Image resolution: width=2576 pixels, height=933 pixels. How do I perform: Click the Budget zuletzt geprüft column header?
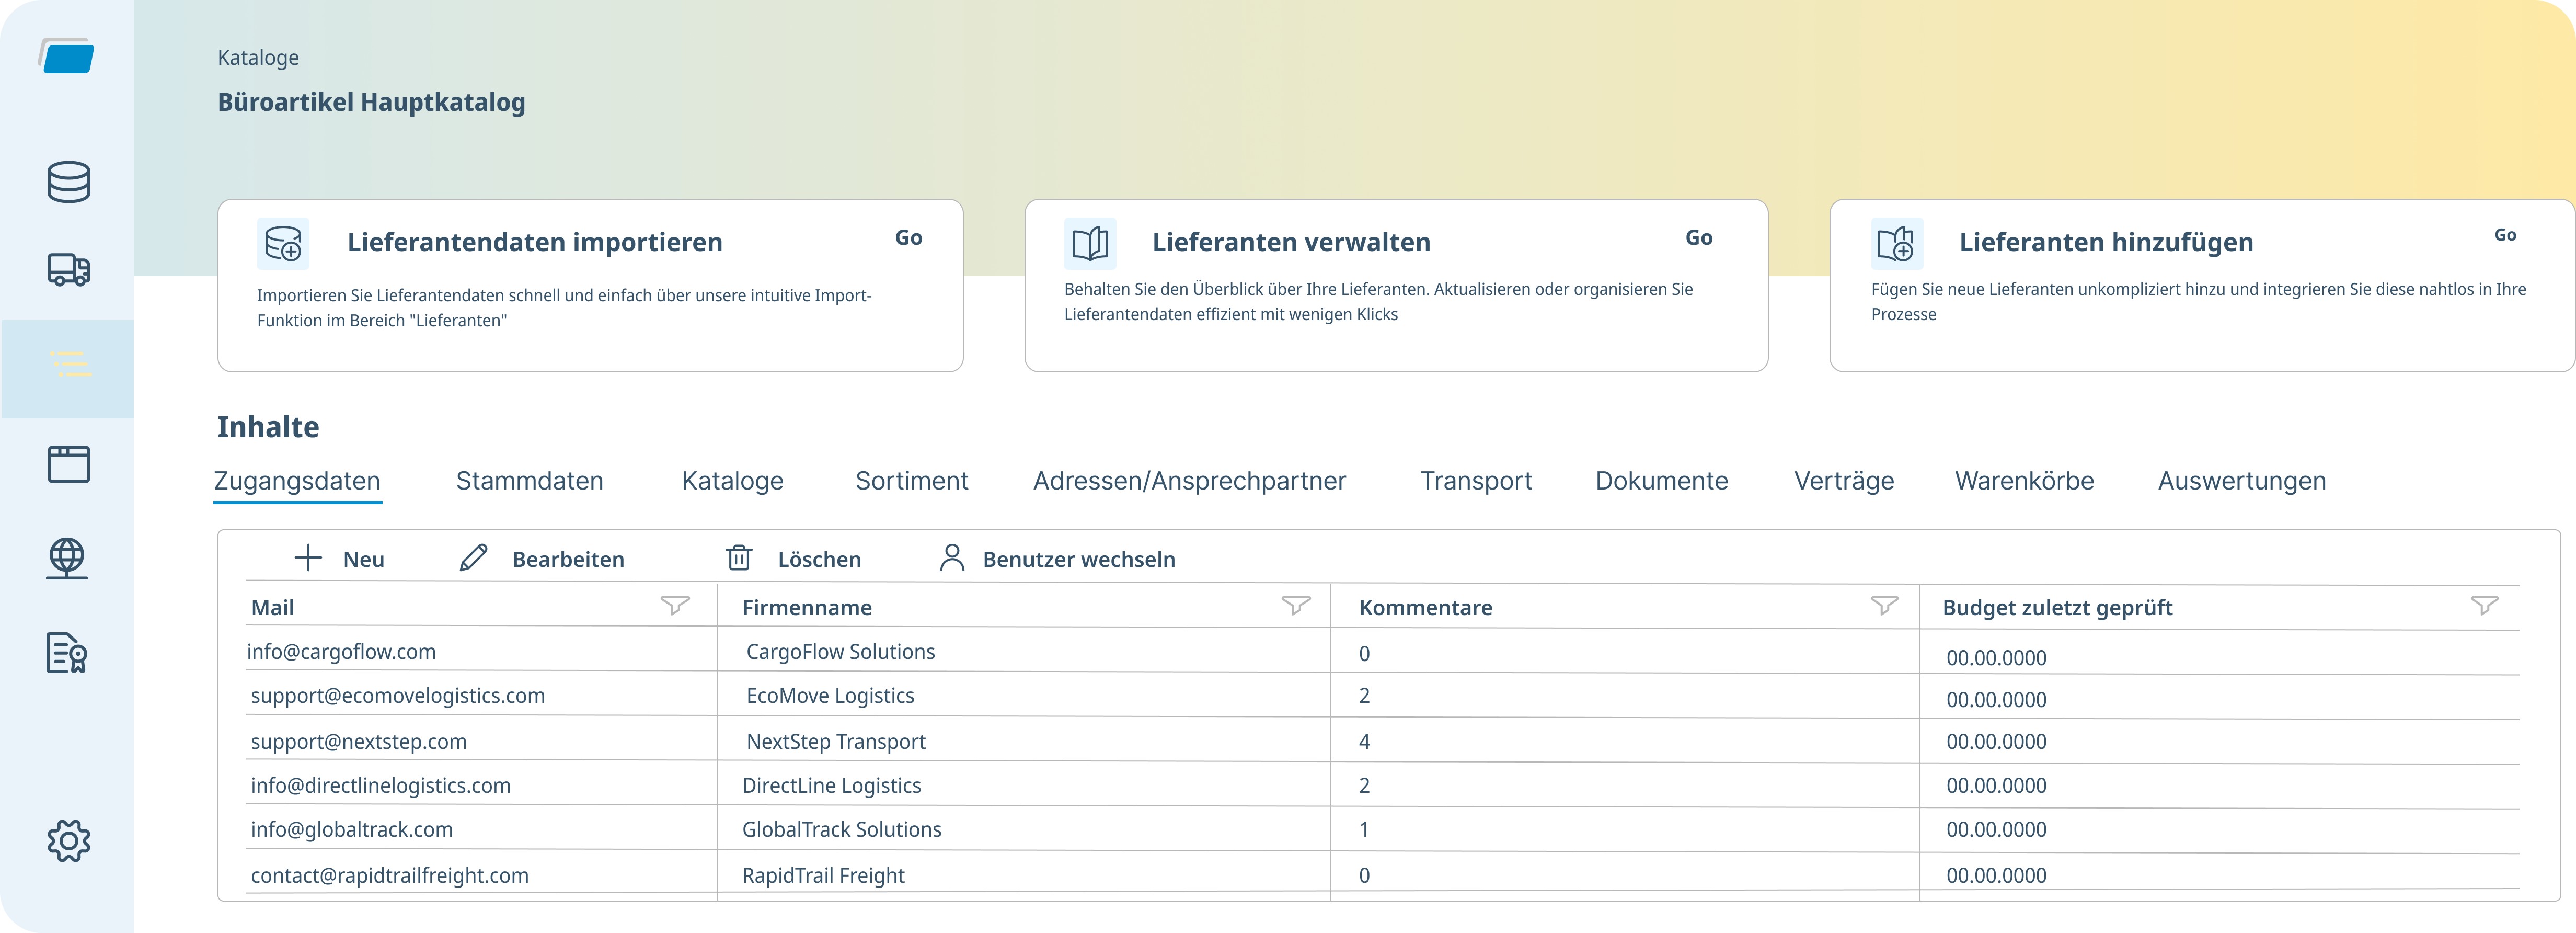[2057, 608]
